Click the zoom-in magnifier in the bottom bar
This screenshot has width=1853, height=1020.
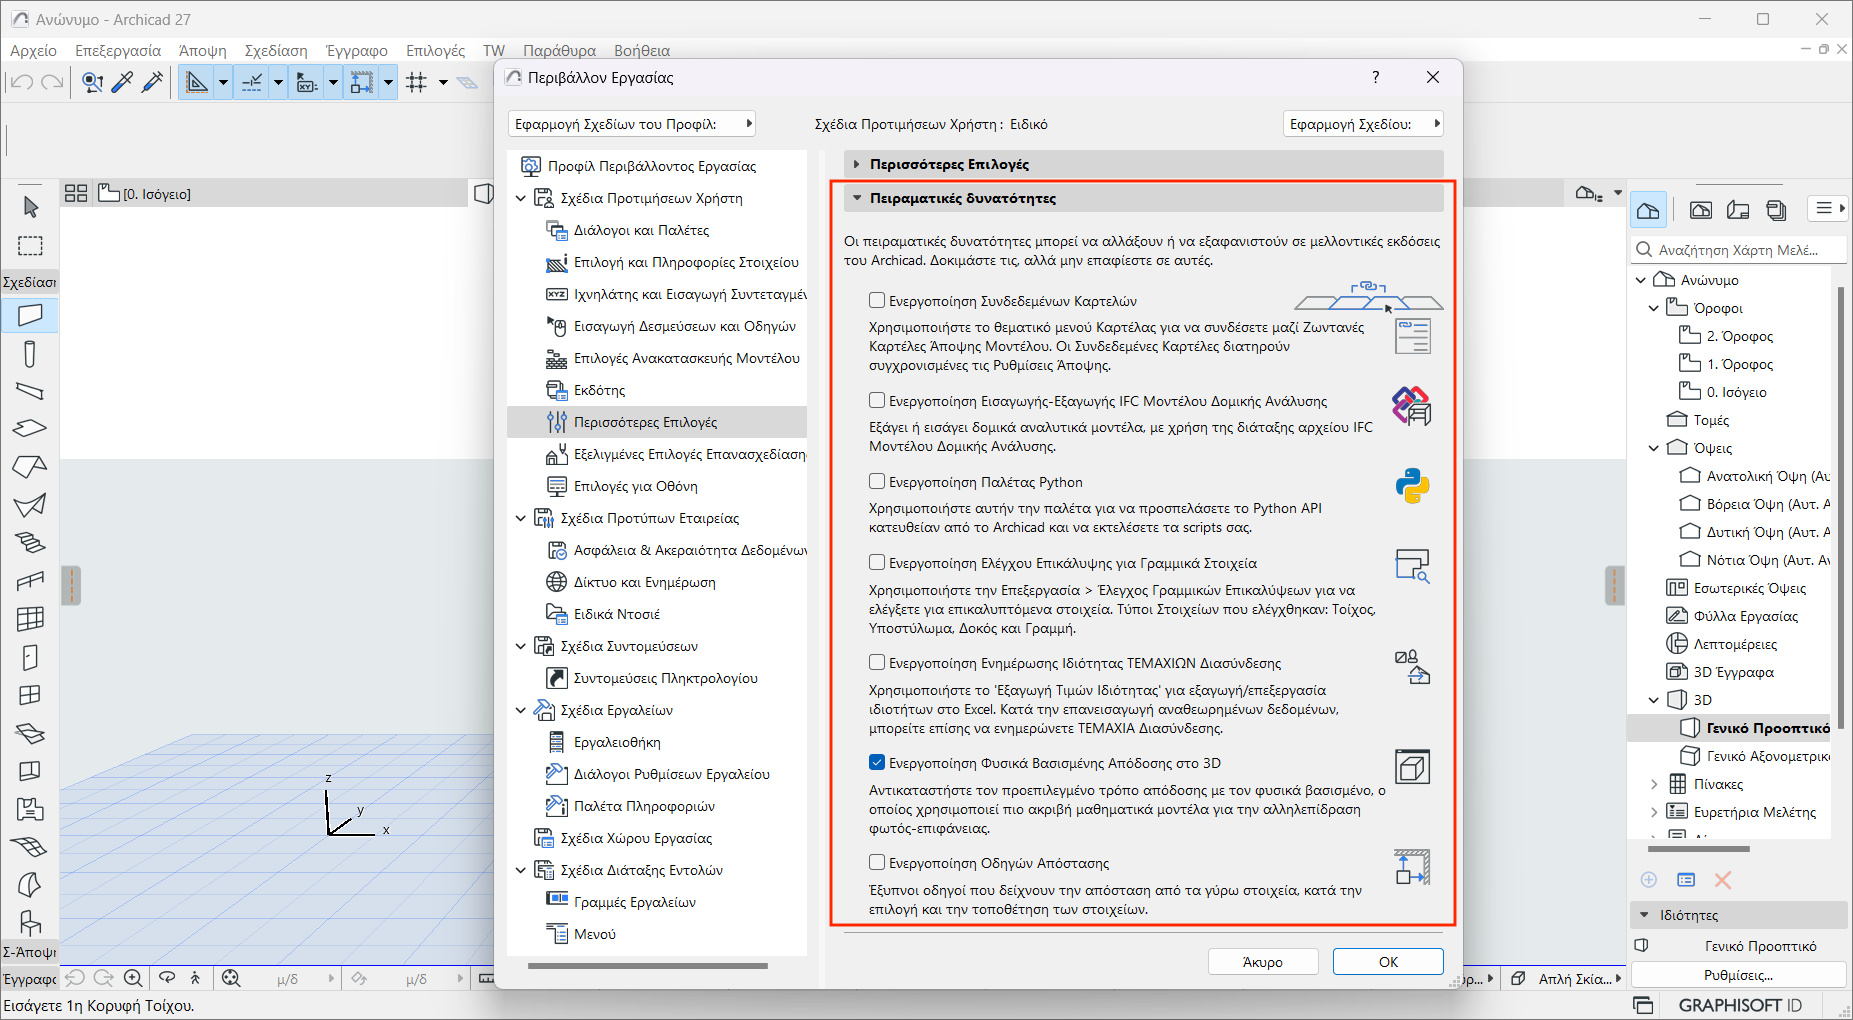point(132,978)
